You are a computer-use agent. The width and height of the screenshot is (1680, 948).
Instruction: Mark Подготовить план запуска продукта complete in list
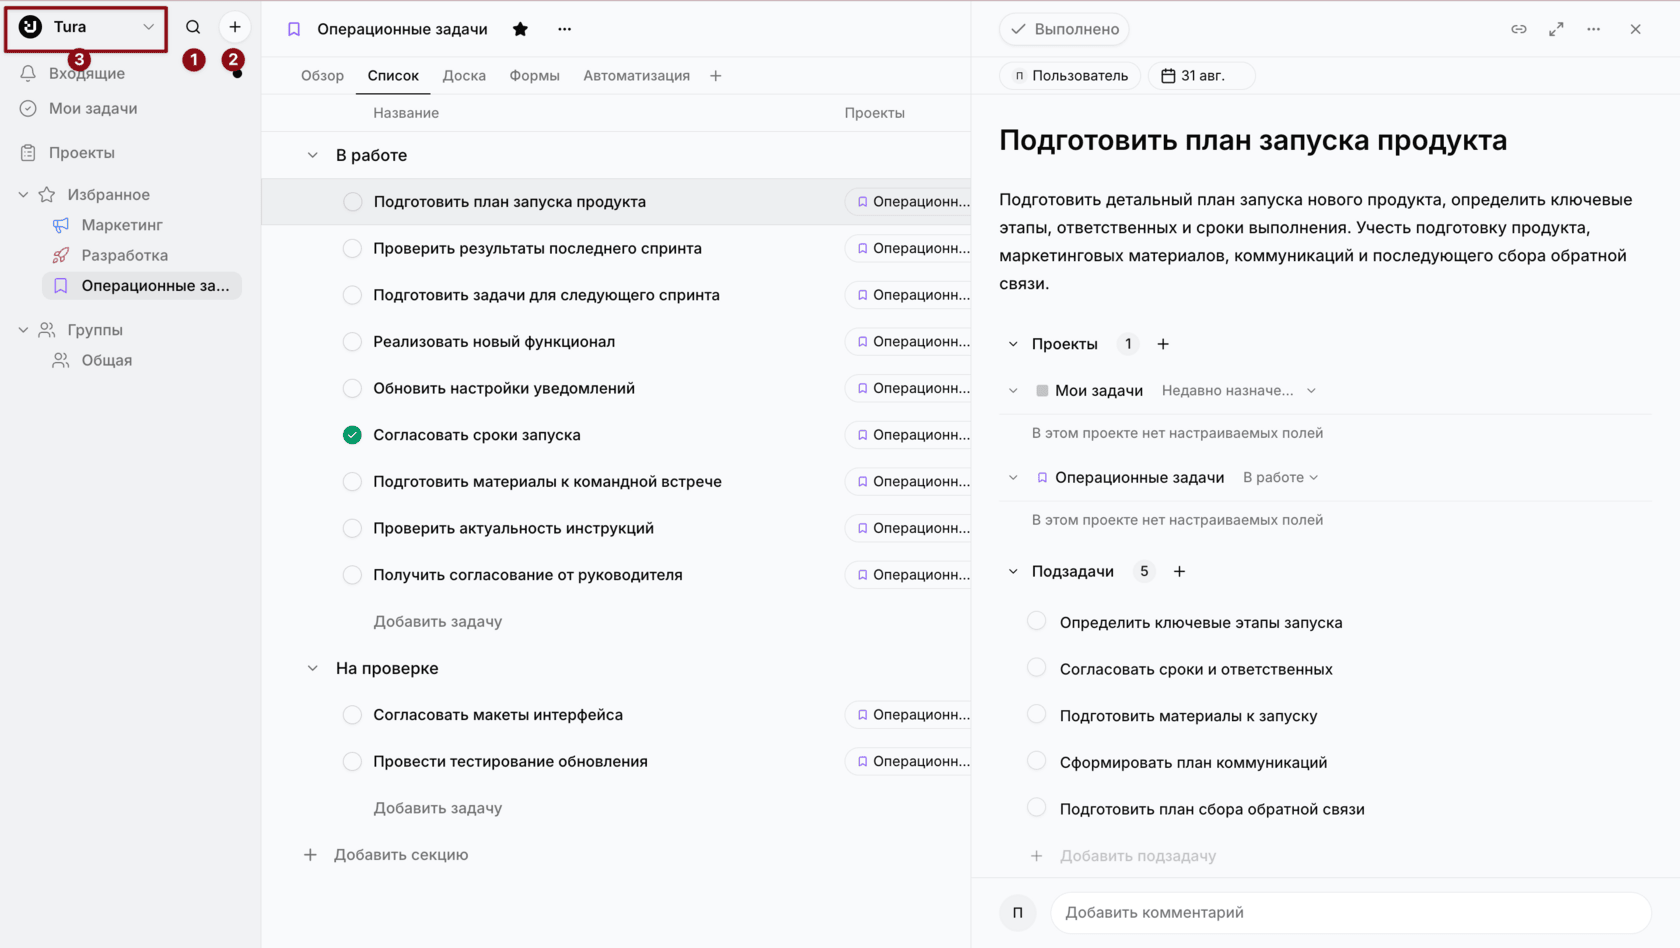pos(352,201)
